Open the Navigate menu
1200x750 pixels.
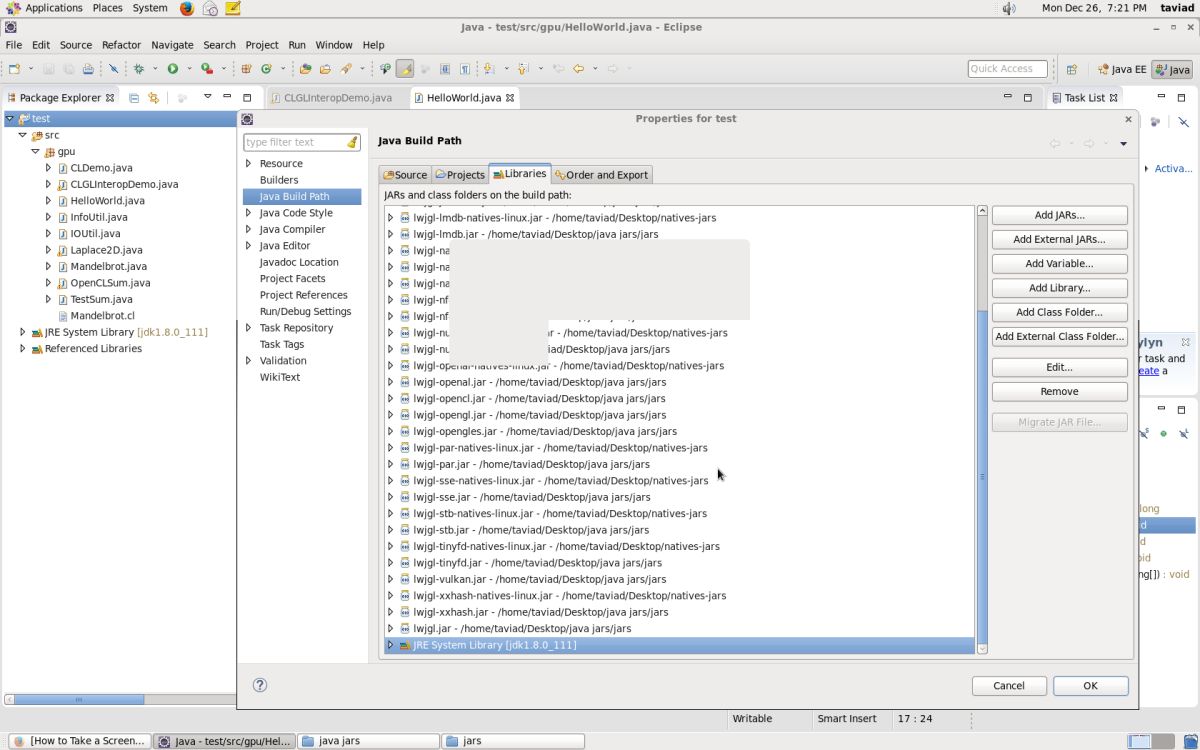pyautogui.click(x=172, y=45)
